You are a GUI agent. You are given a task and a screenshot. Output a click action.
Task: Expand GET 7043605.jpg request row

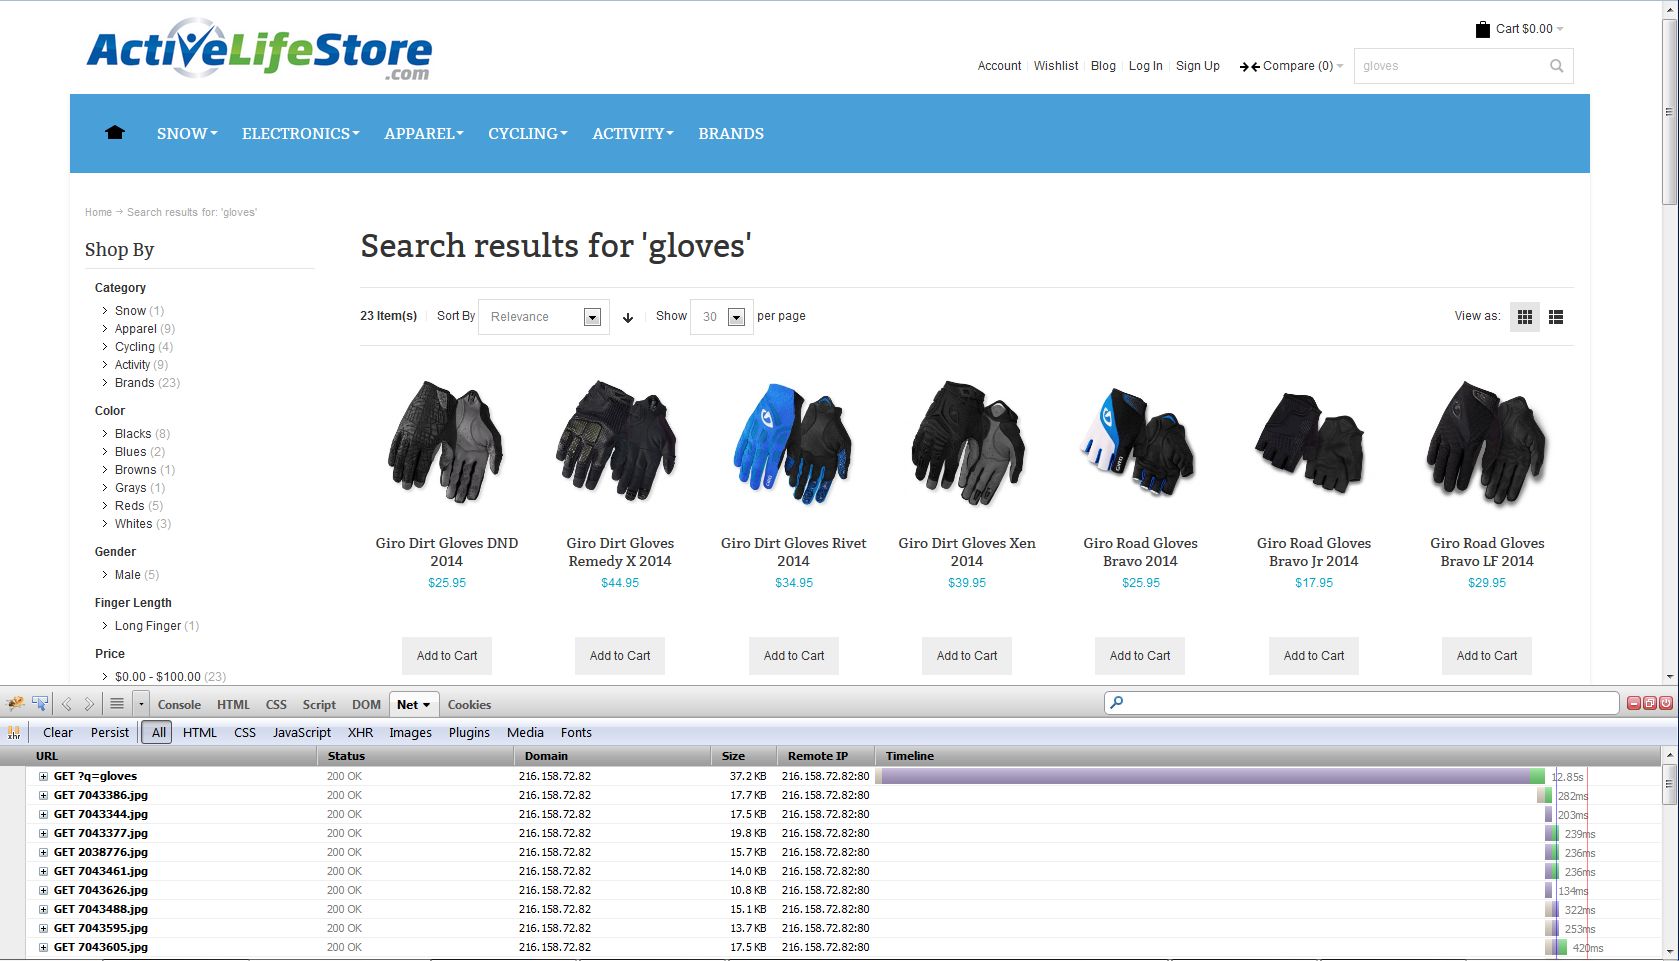click(43, 947)
